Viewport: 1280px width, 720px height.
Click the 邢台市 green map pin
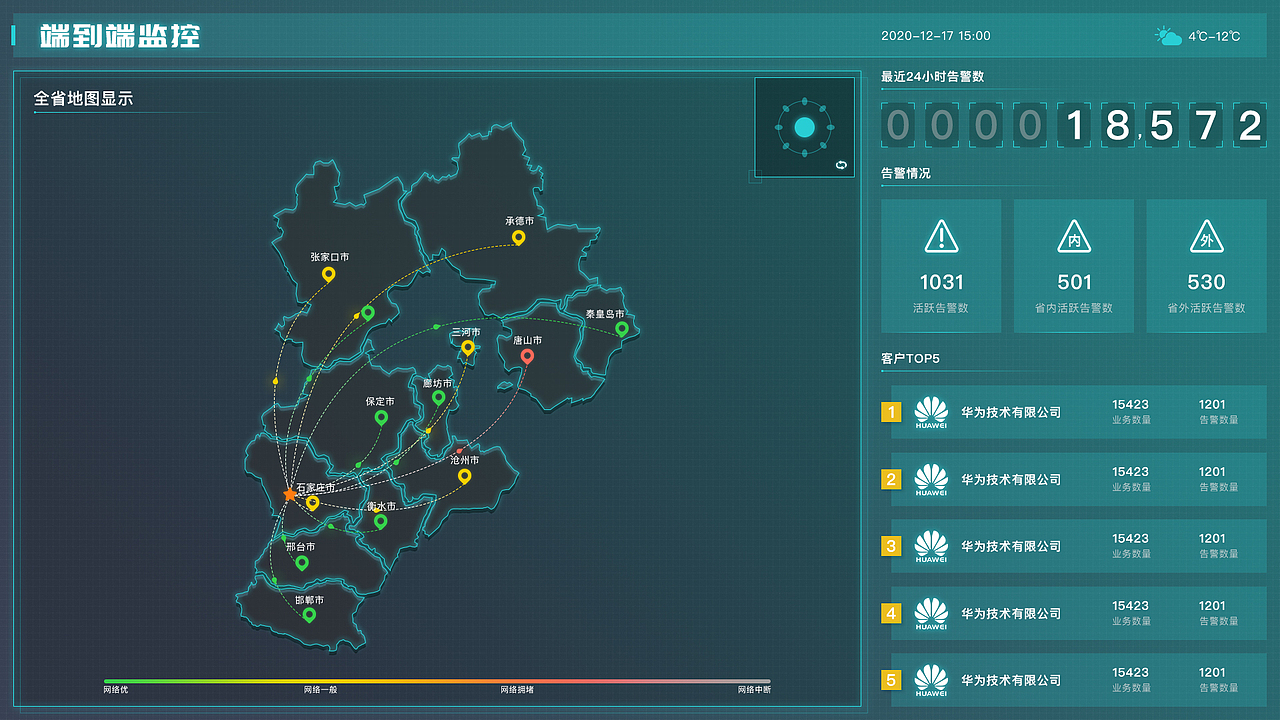coord(302,563)
